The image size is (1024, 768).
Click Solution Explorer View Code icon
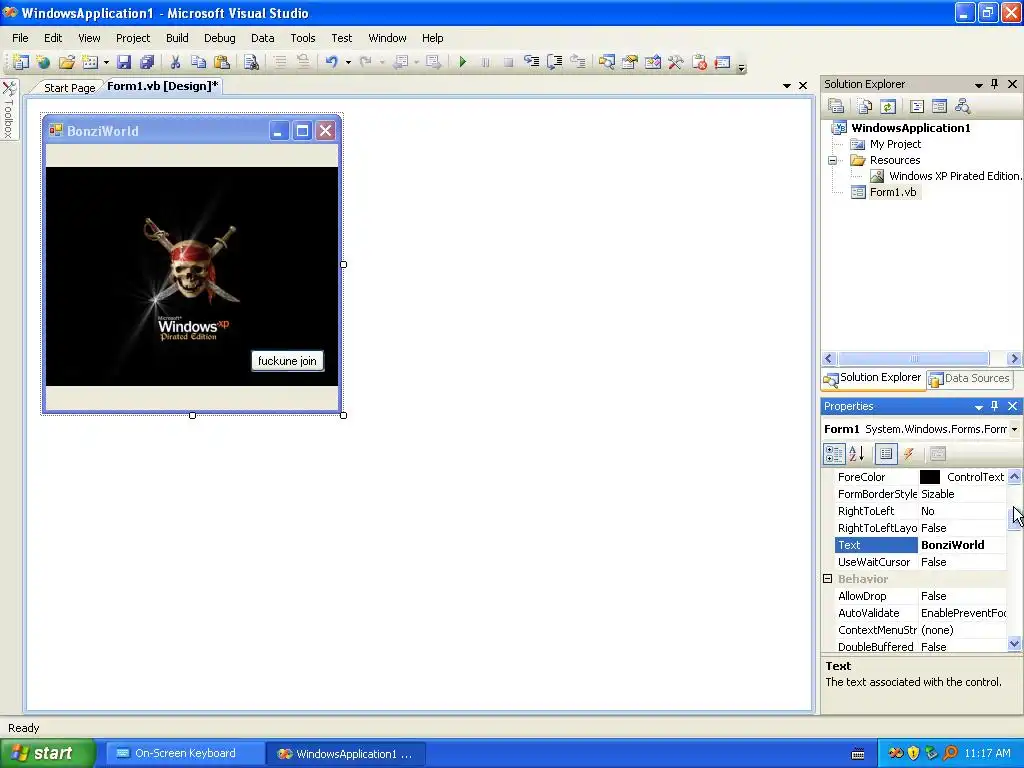click(916, 106)
